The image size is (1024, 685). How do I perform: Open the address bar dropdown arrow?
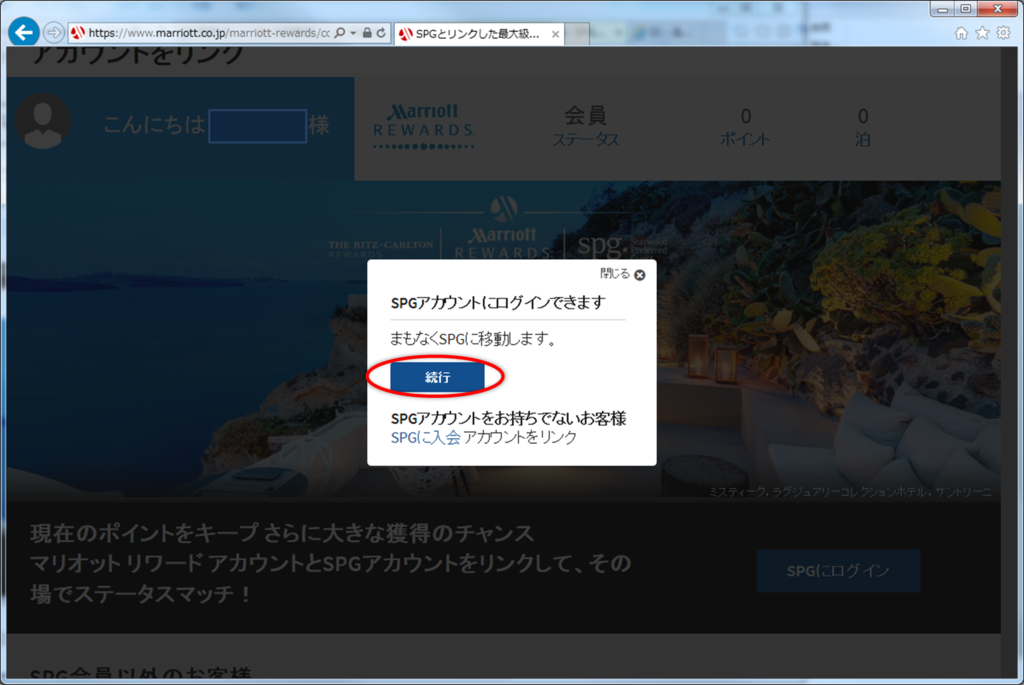pyautogui.click(x=353, y=33)
